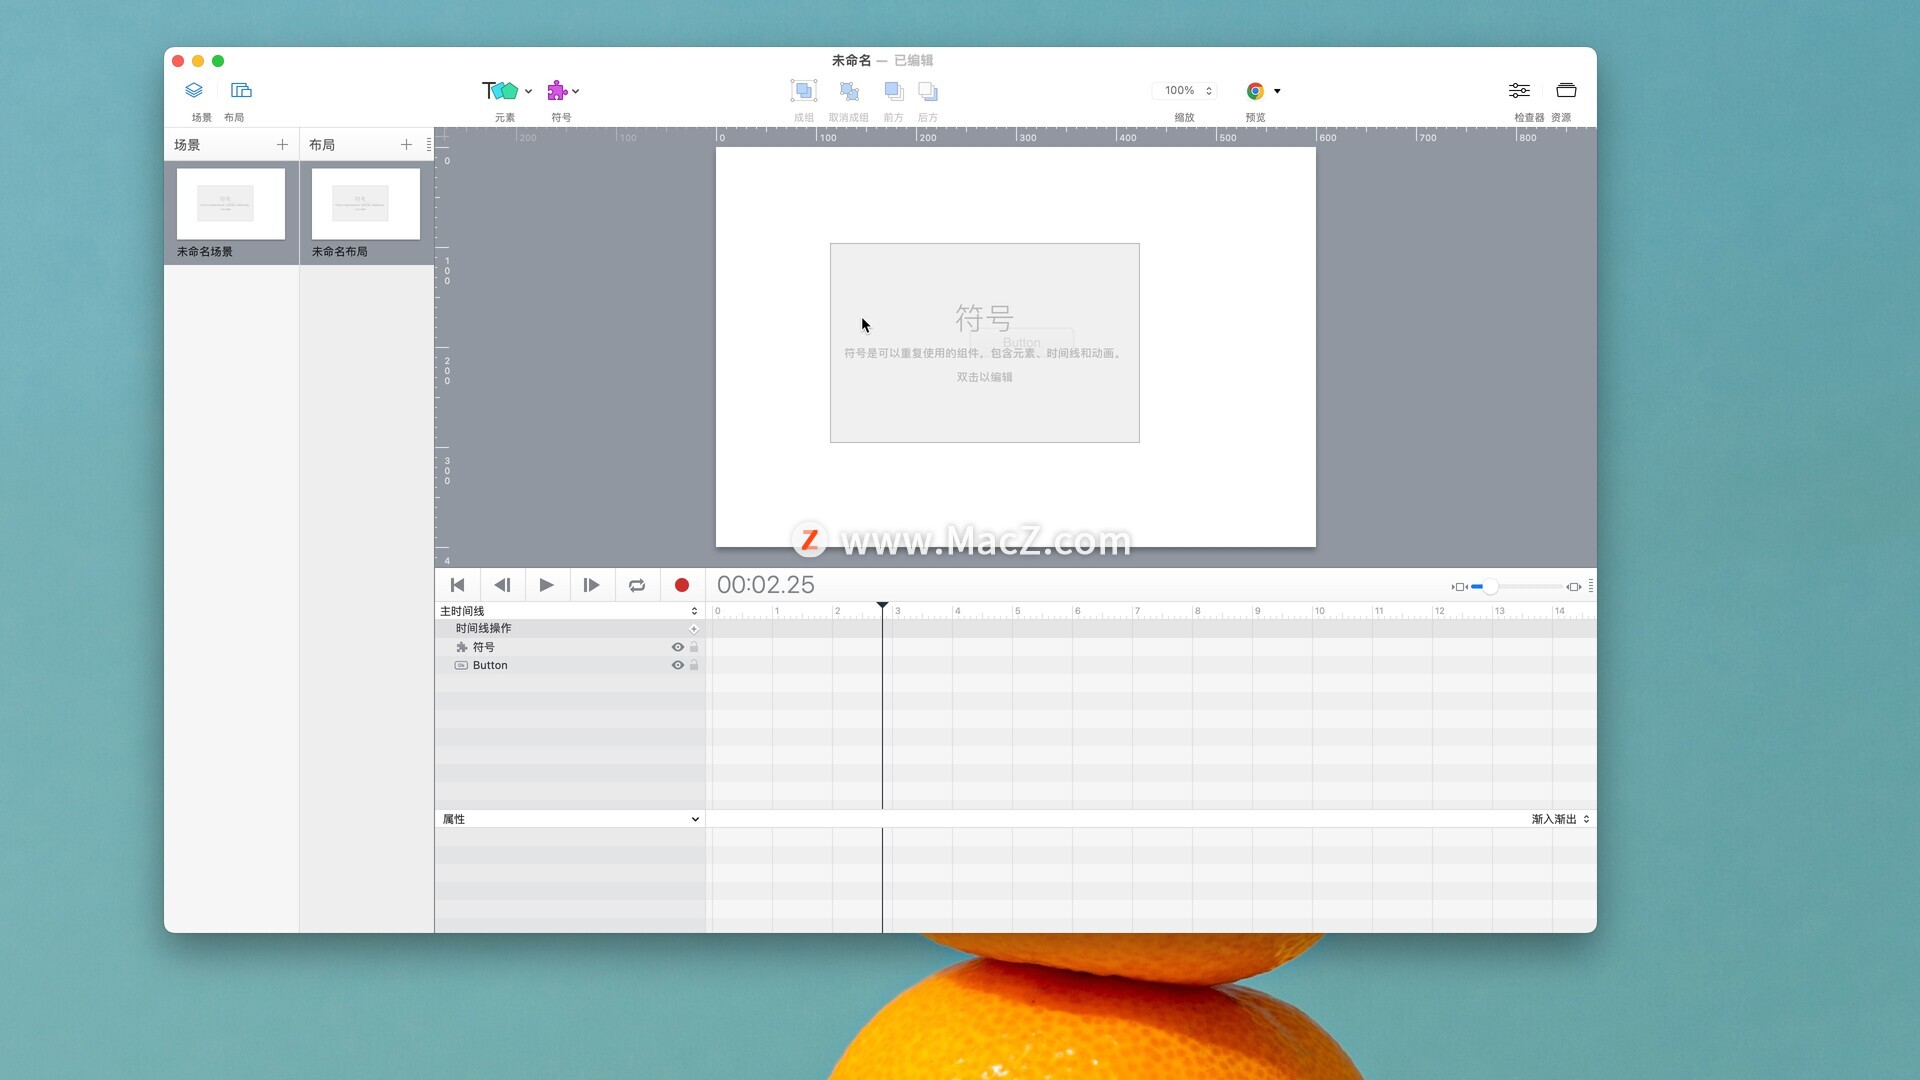The width and height of the screenshot is (1920, 1080).
Task: Select the 未命名布局 layout thumbnail
Action: (x=366, y=204)
